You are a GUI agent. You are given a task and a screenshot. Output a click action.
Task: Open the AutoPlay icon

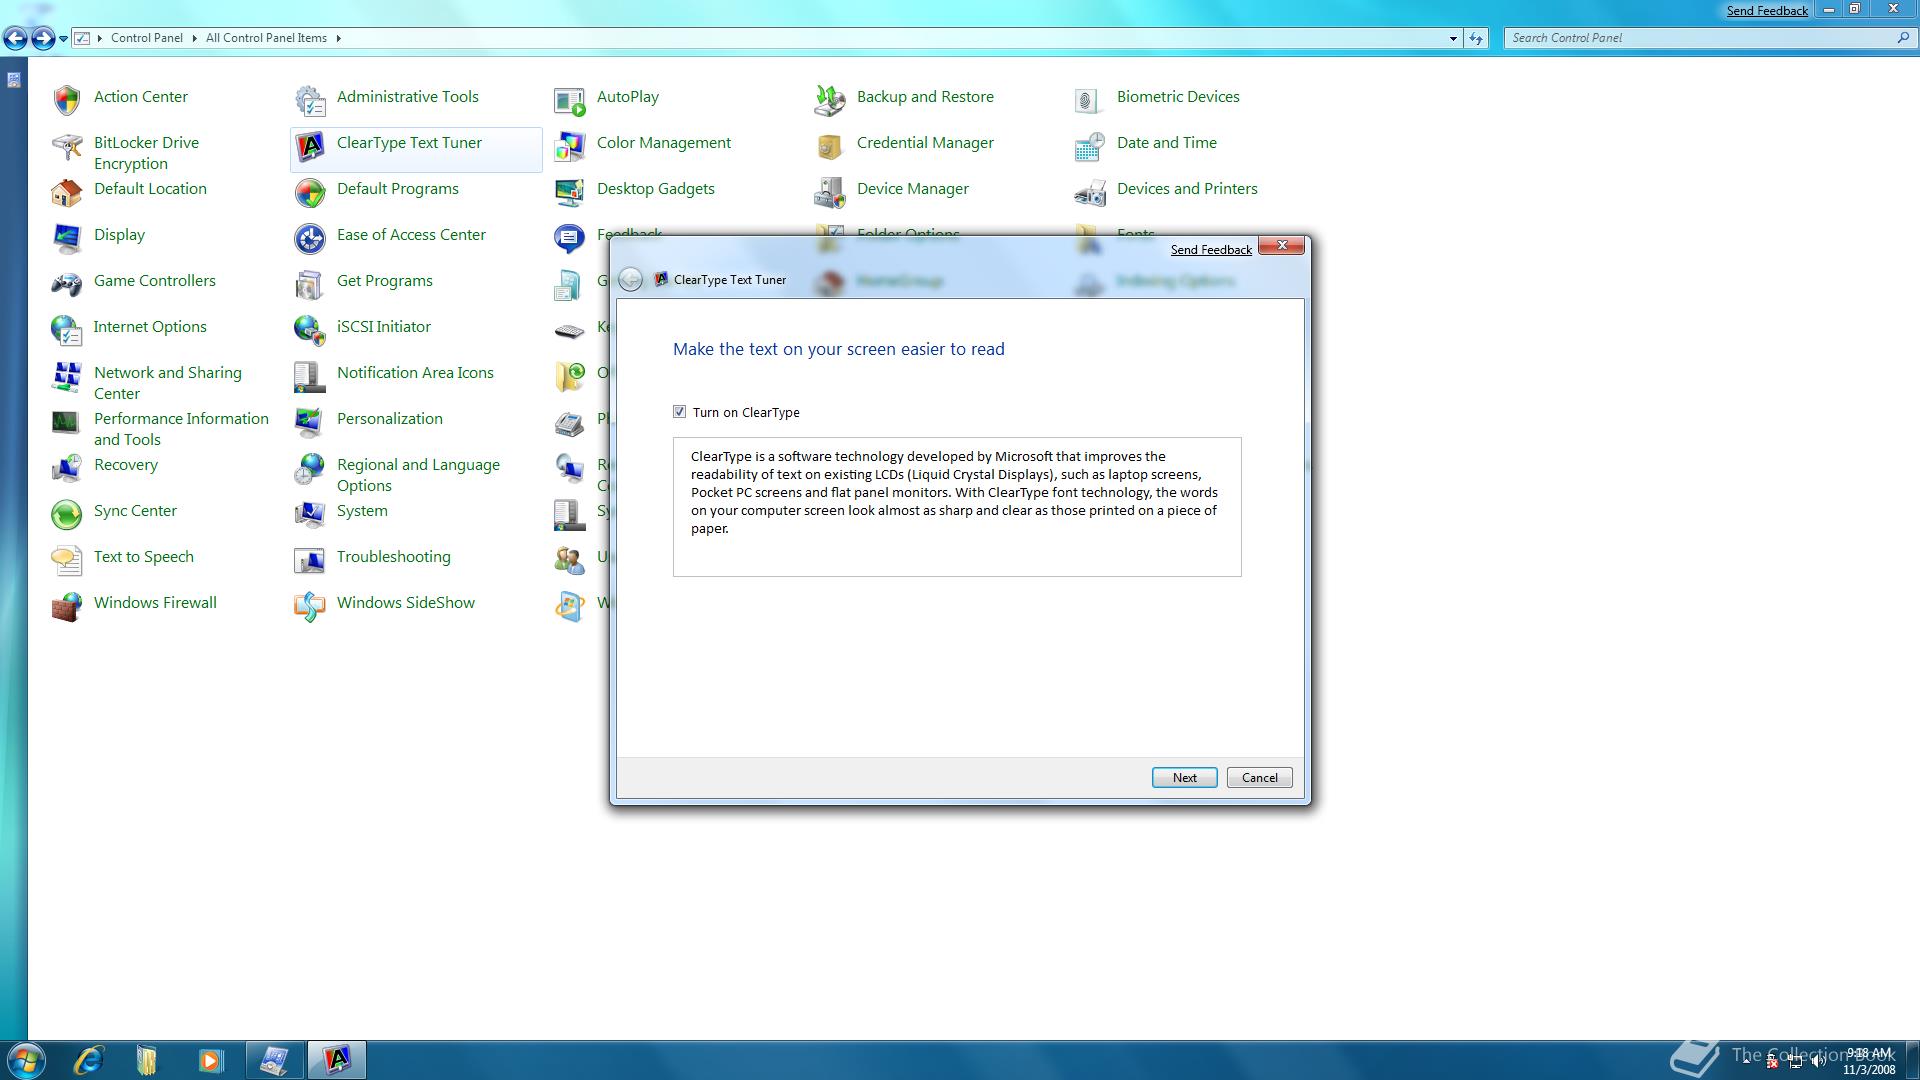pos(569,99)
